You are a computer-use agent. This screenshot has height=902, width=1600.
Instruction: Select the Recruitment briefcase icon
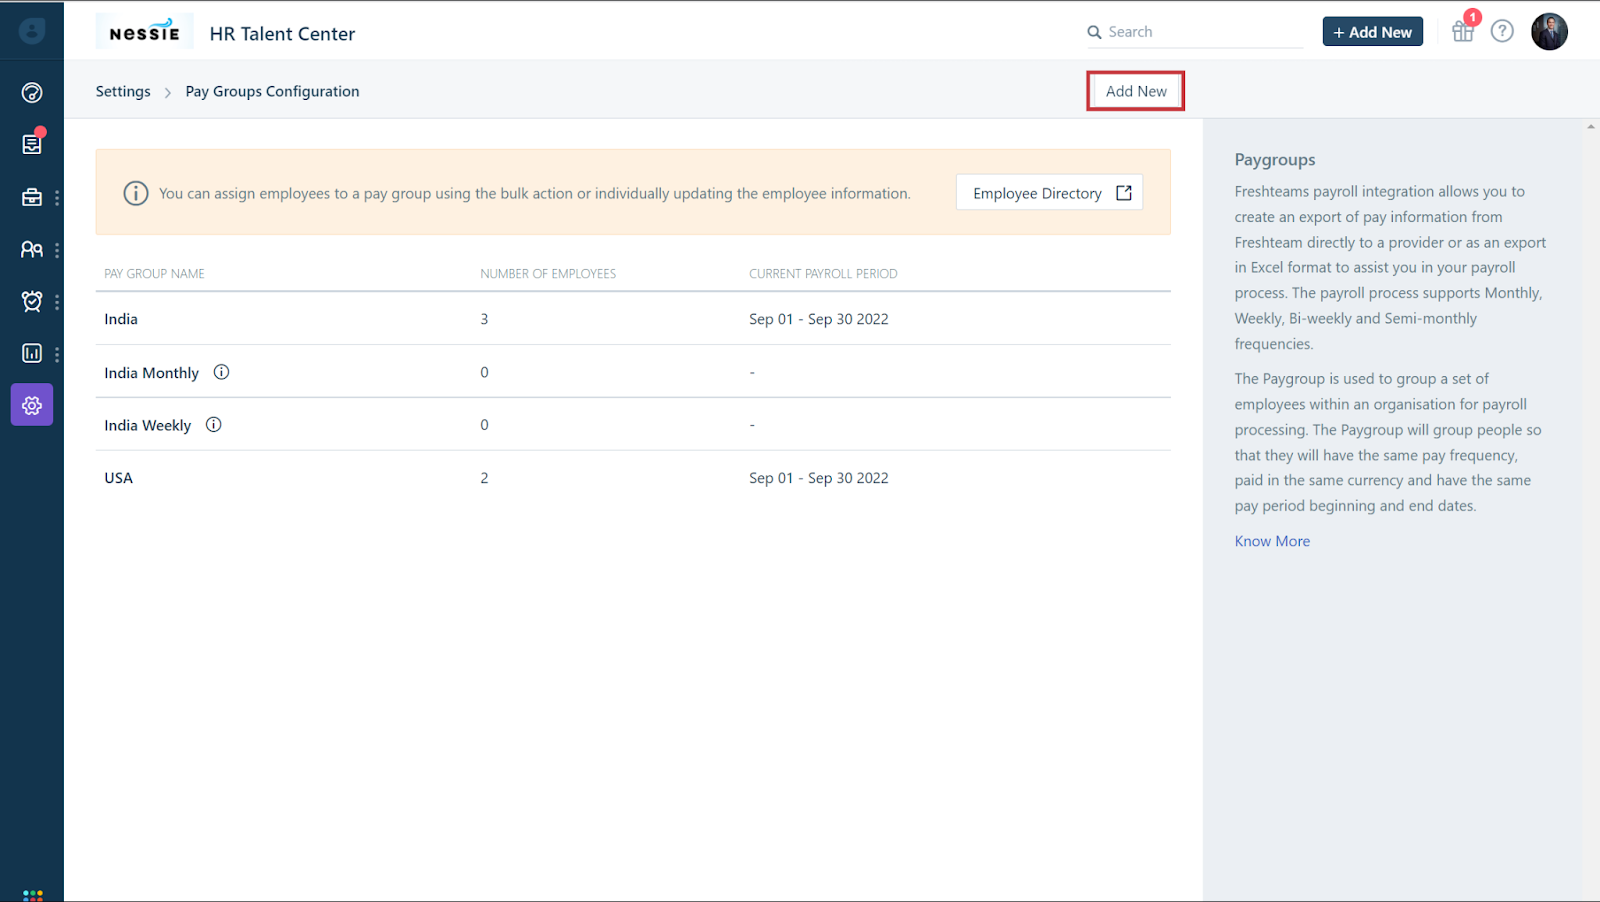pos(32,197)
